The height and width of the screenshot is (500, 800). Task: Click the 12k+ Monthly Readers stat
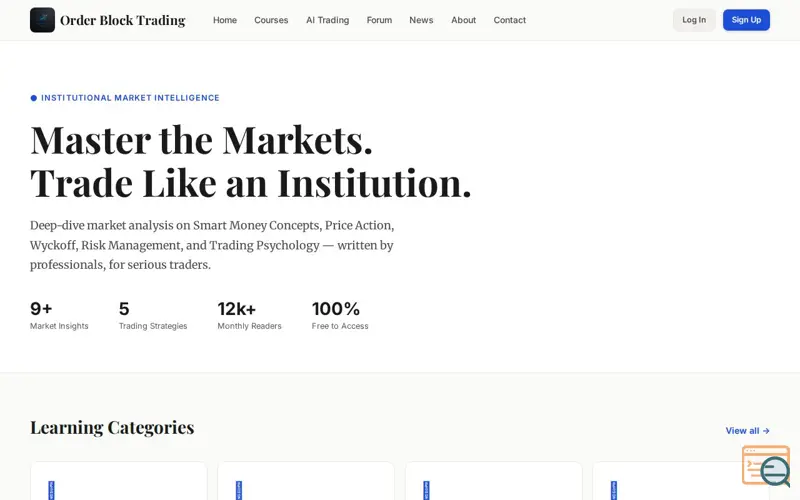pyautogui.click(x=249, y=315)
